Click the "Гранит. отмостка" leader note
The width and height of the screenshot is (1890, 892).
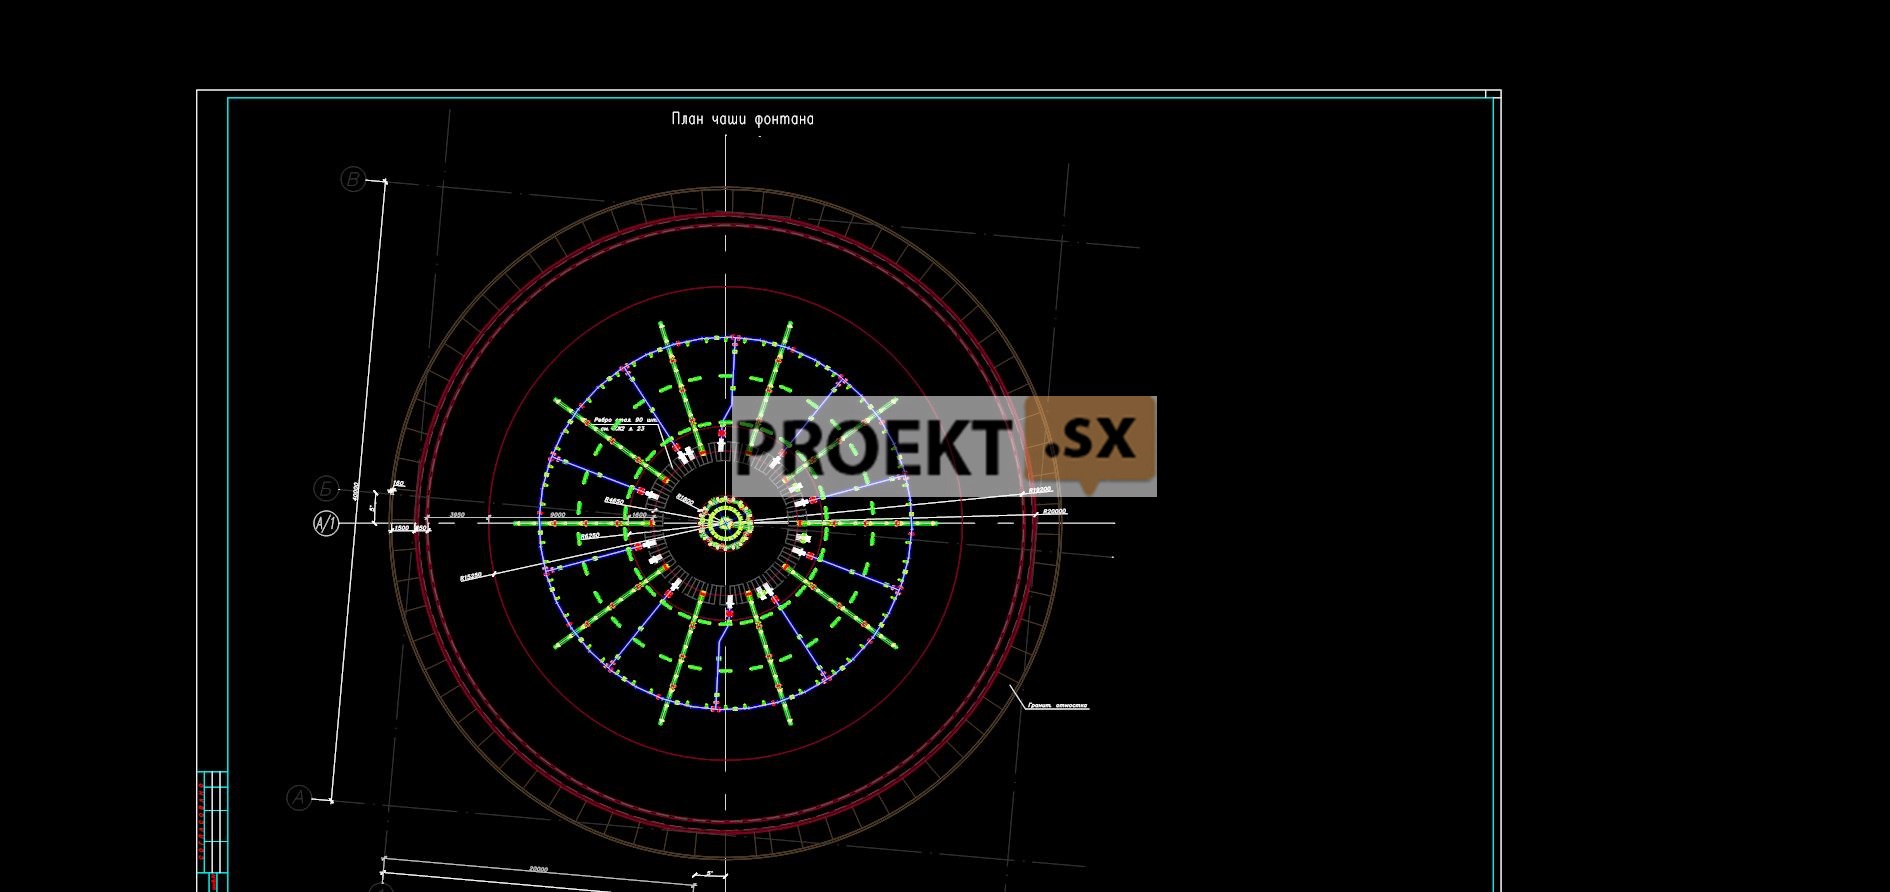click(1058, 705)
